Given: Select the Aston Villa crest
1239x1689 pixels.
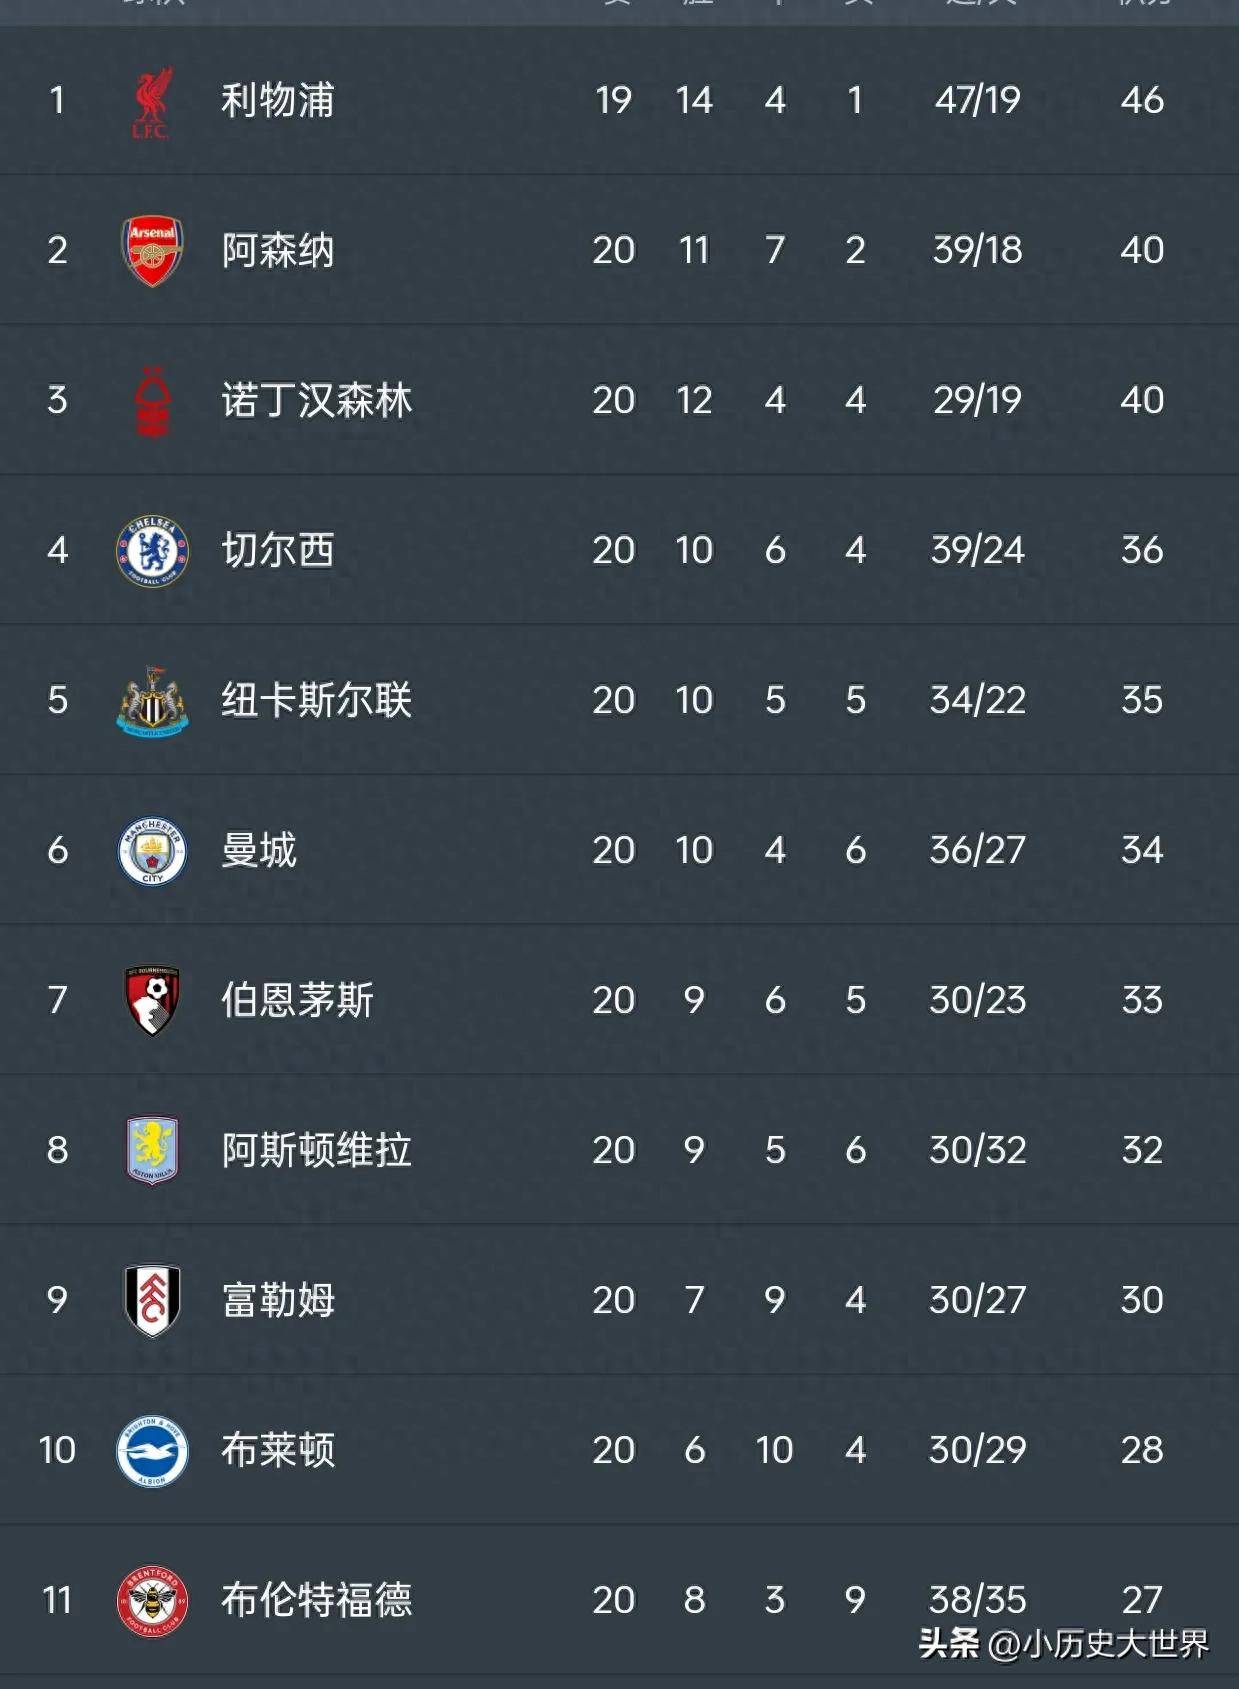Looking at the screenshot, I should [152, 1150].
